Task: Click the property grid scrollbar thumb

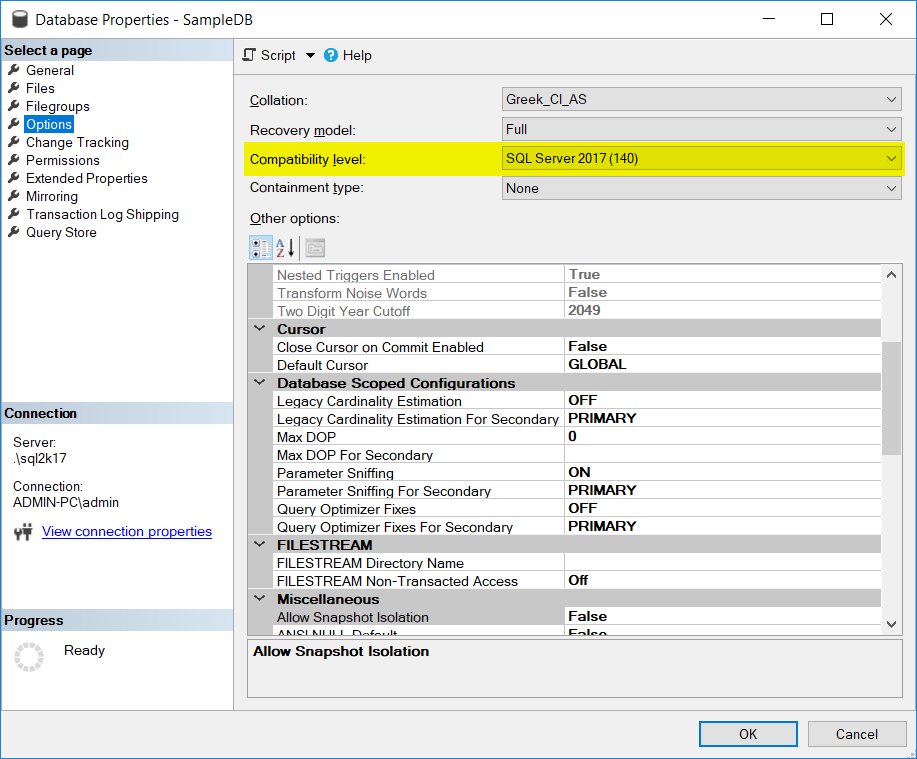Action: 891,398
